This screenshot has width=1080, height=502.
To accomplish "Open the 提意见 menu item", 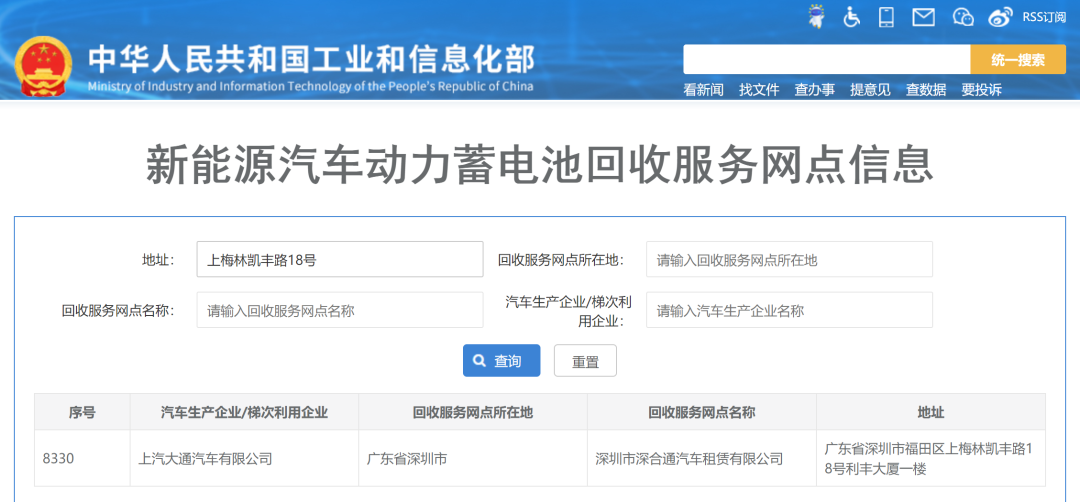I will coord(871,90).
